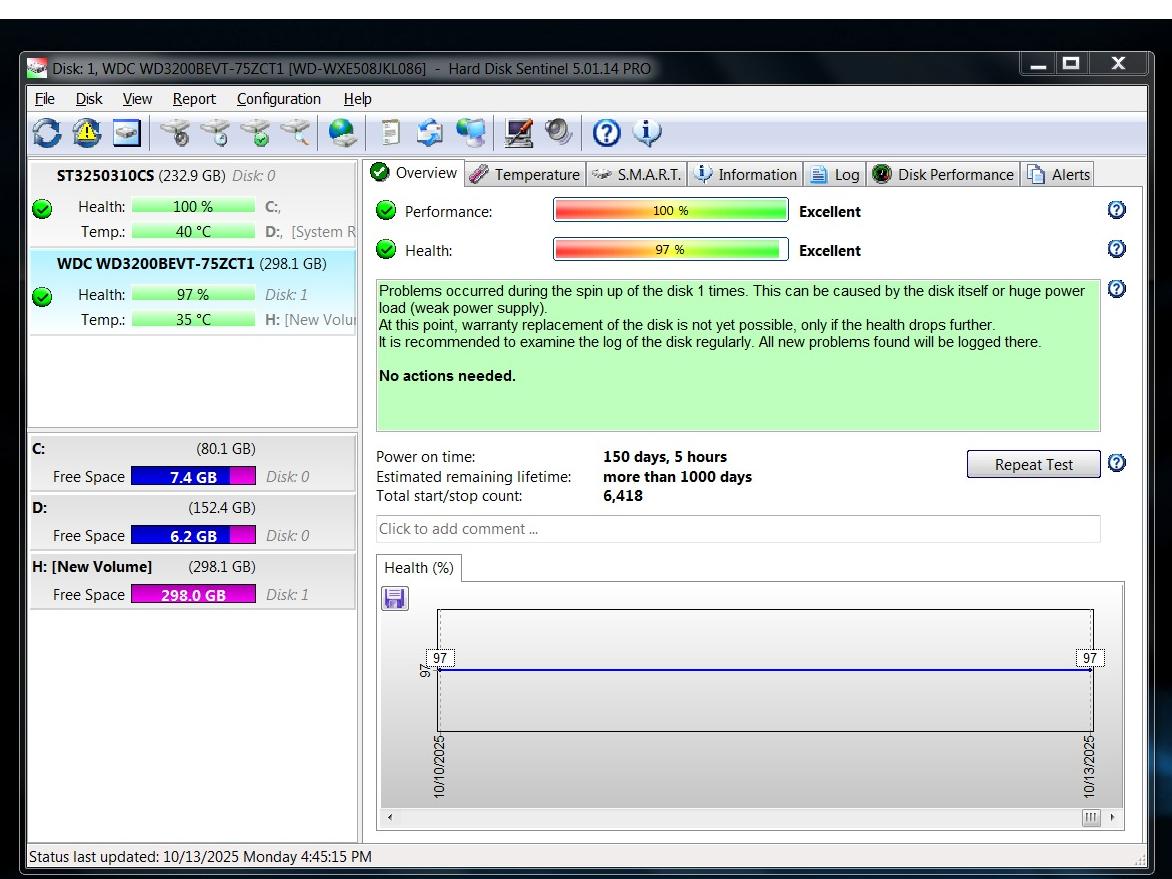This screenshot has width=1172, height=879.
Task: Click the yellow warning triangle toolbar icon
Action: [86, 132]
